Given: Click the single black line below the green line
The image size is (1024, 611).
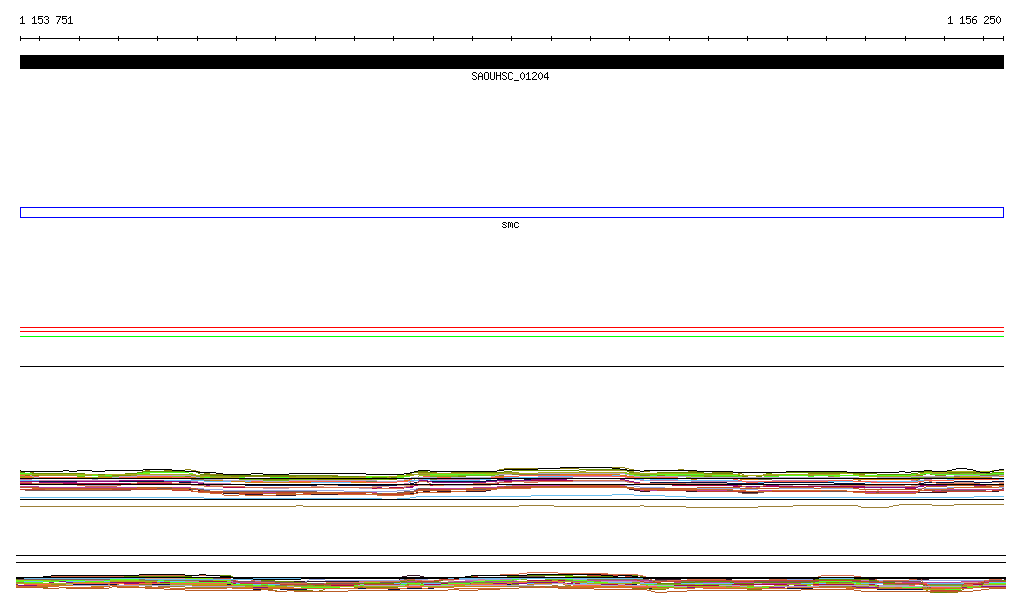Looking at the screenshot, I should click(x=511, y=366).
